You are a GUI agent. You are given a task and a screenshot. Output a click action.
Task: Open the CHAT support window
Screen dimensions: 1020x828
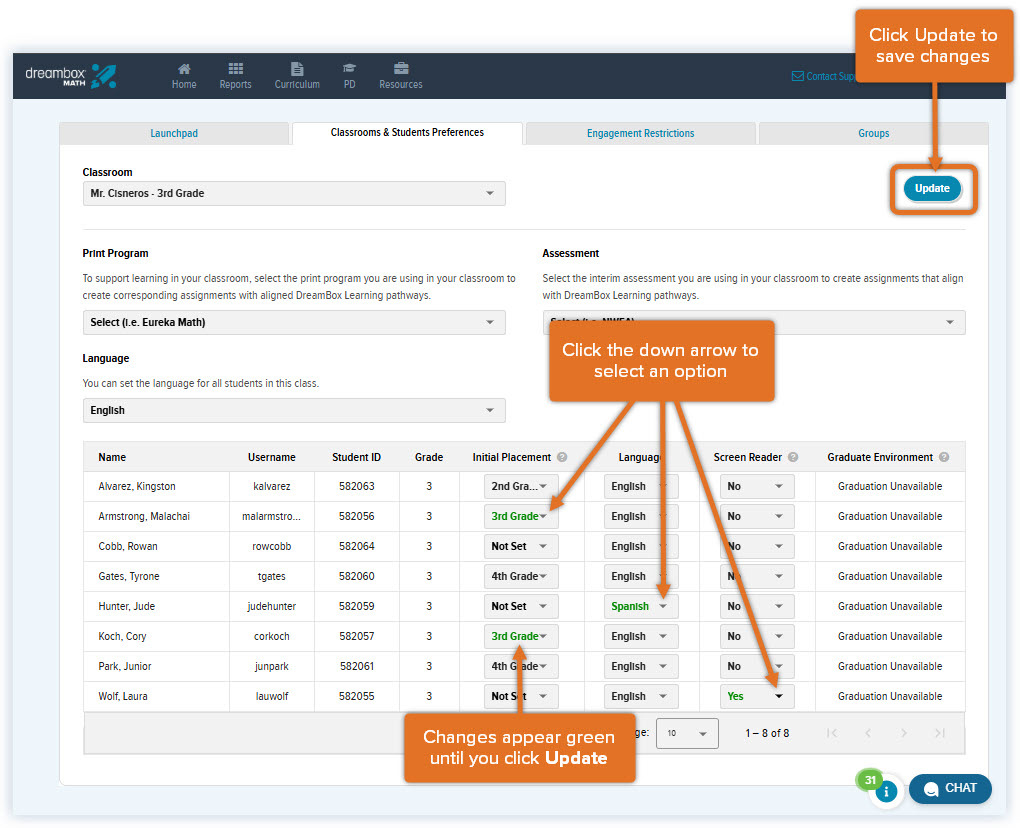(x=949, y=789)
